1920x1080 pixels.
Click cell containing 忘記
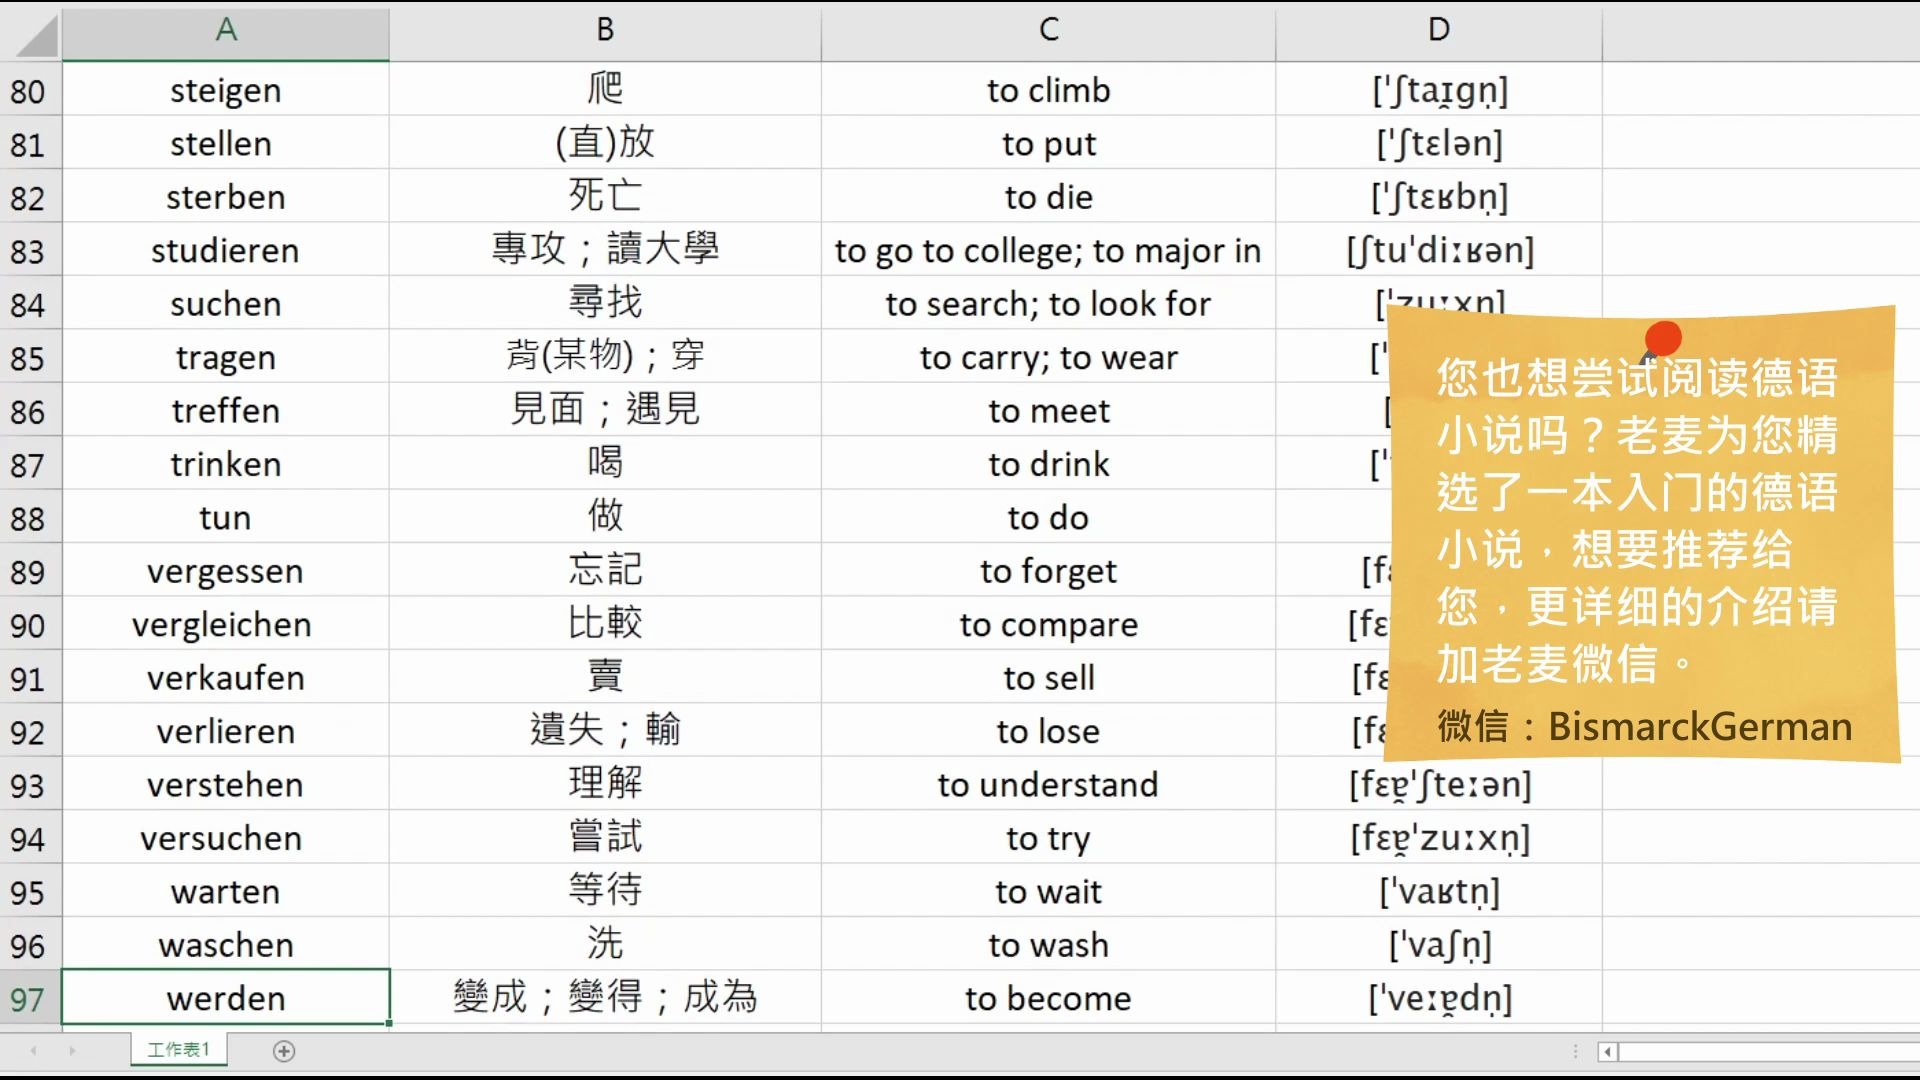click(605, 571)
